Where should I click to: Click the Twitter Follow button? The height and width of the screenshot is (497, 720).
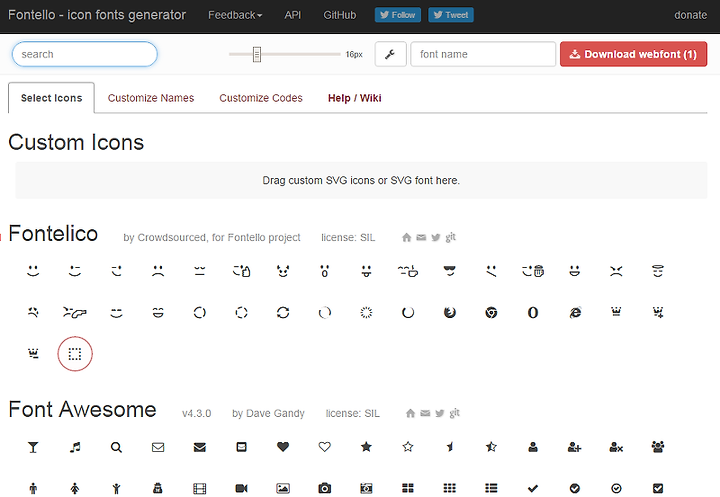[x=398, y=15]
